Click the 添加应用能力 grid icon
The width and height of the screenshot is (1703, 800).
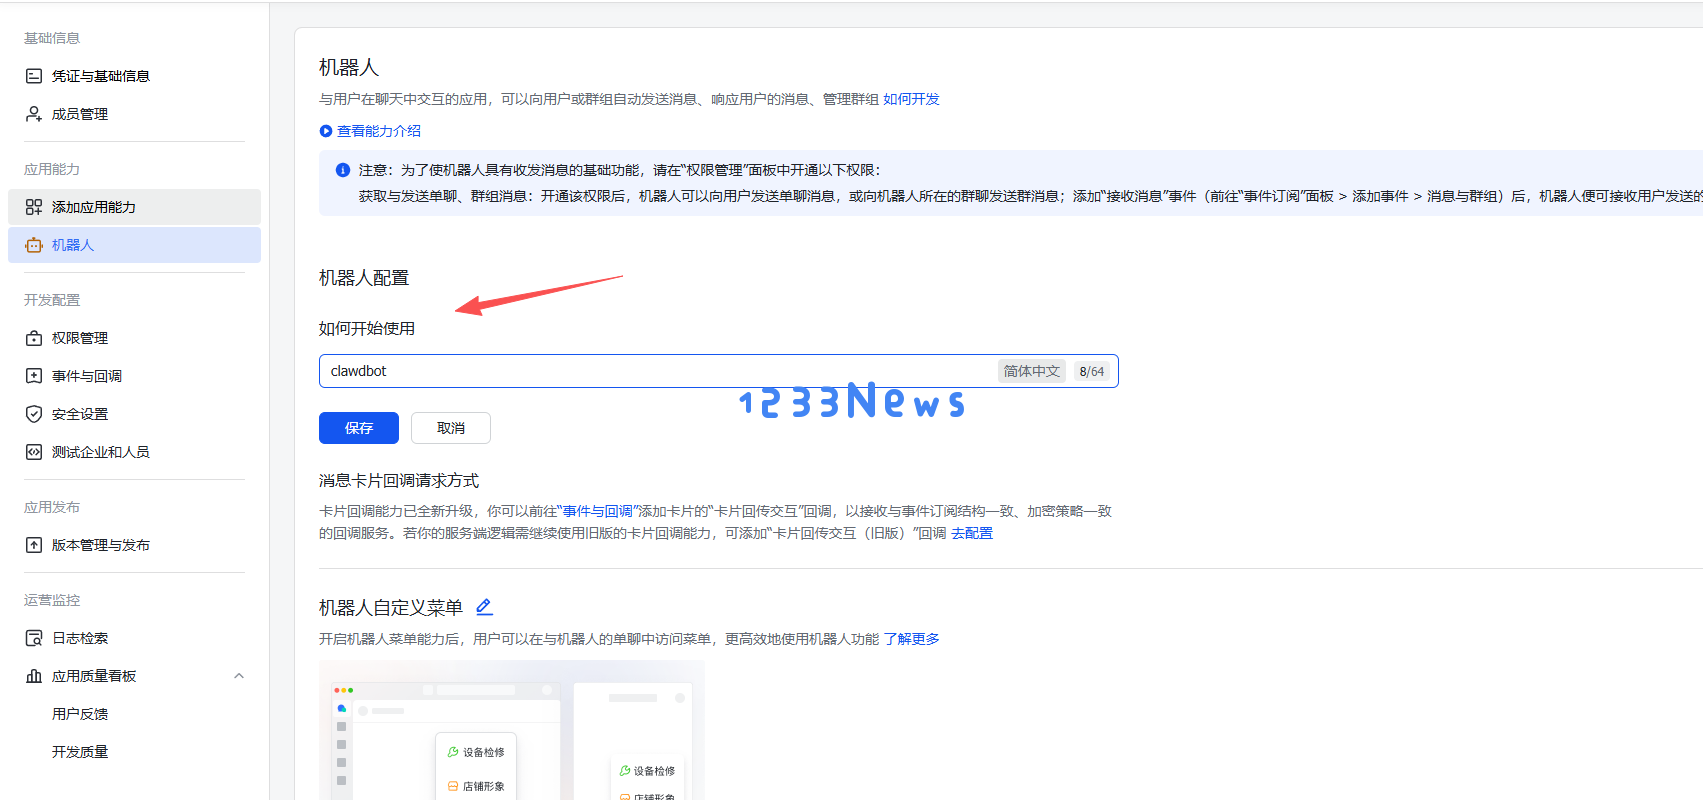34,207
